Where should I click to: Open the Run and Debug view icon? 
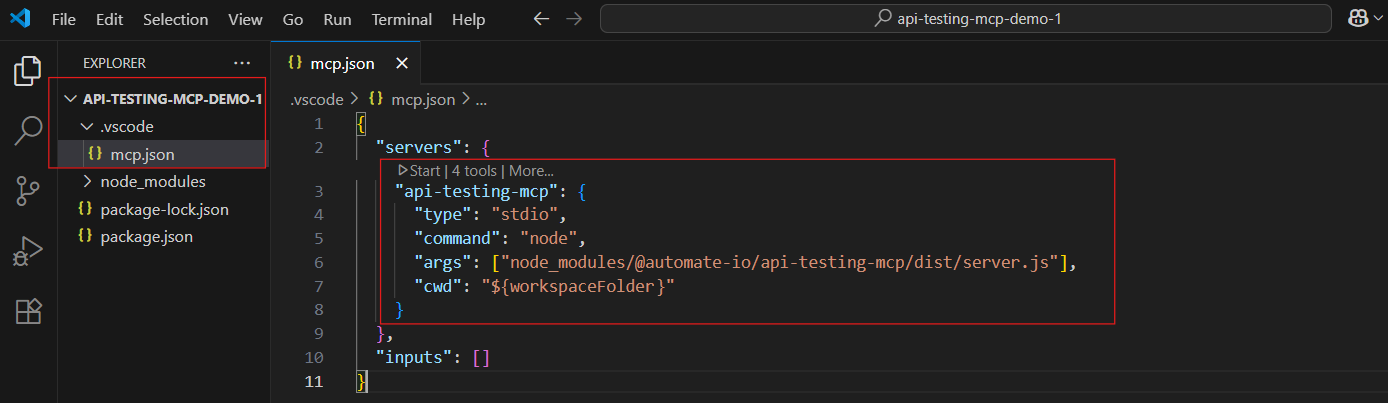28,251
